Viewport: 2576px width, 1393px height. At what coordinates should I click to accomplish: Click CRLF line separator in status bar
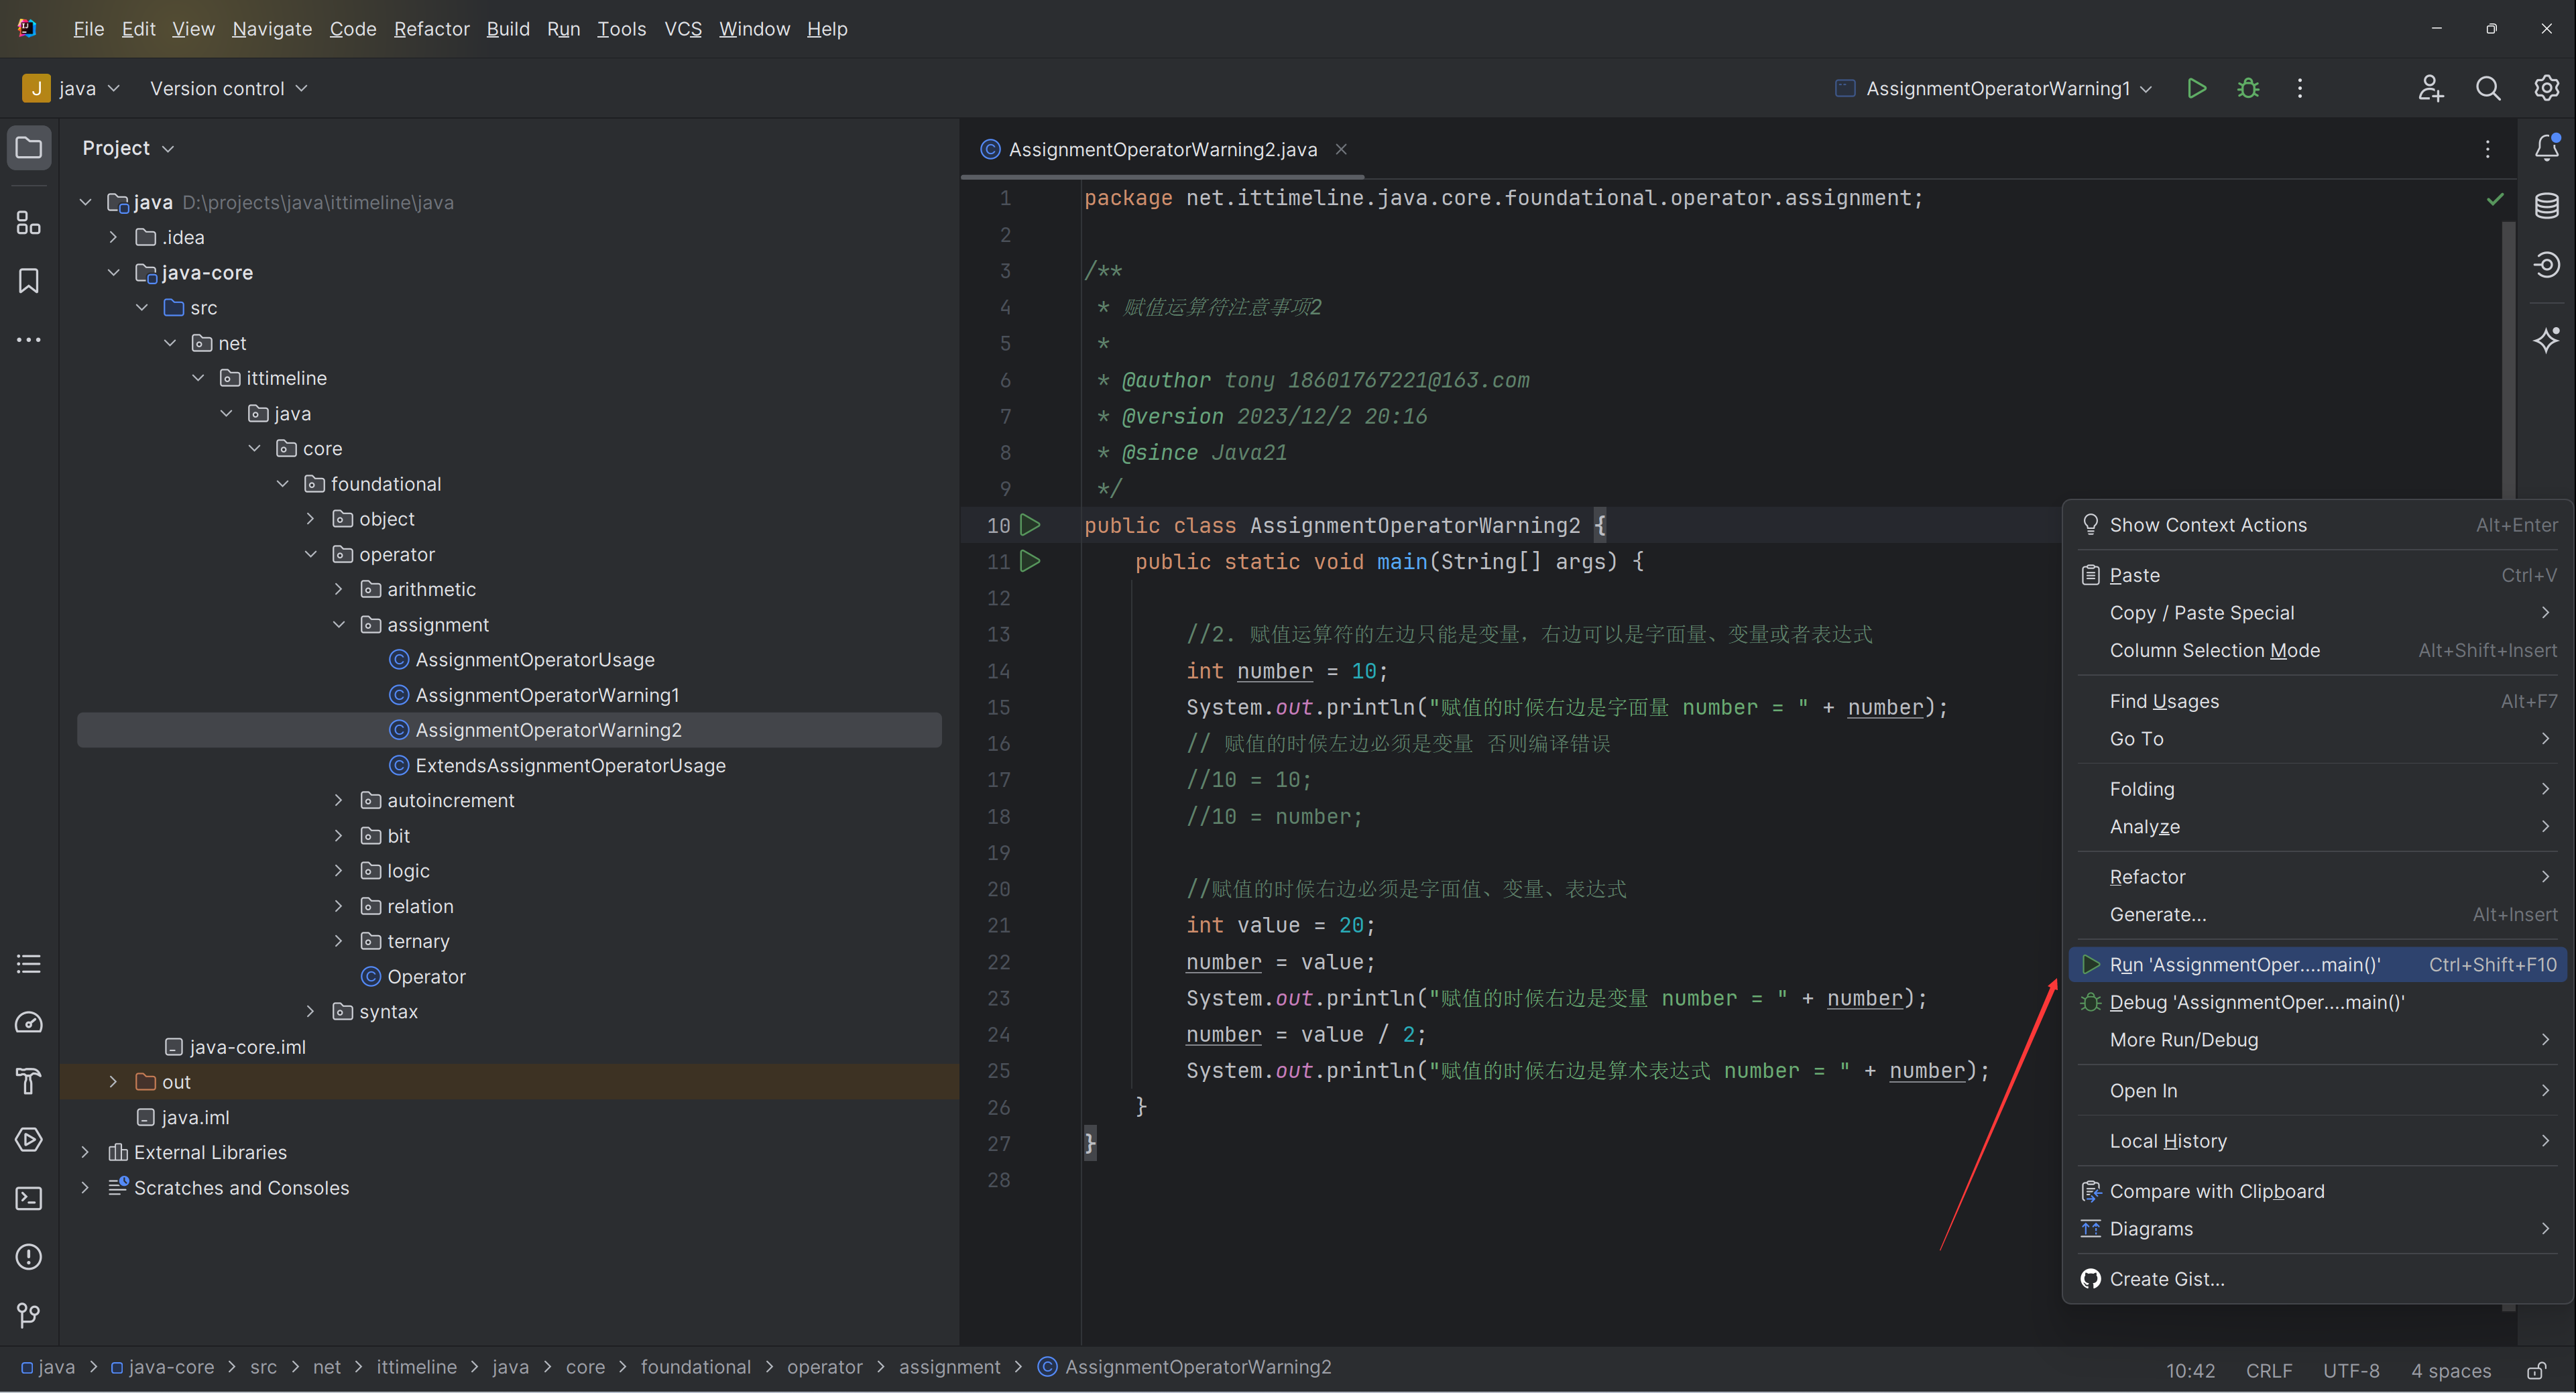(x=2269, y=1370)
